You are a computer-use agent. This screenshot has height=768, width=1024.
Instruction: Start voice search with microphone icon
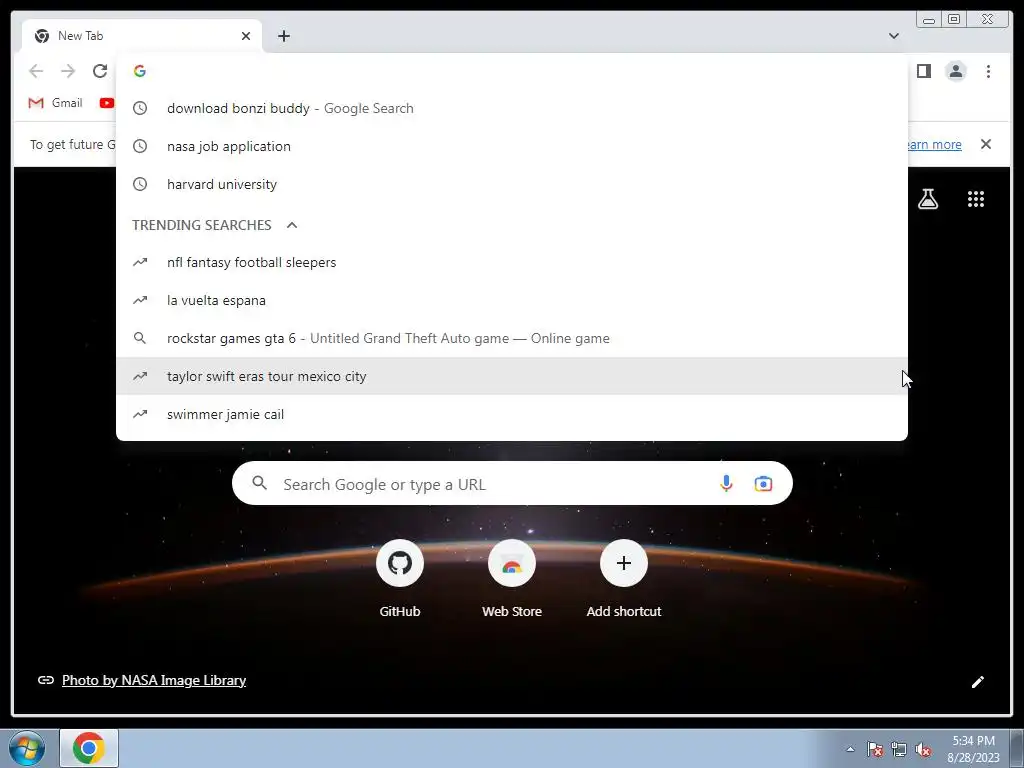[726, 484]
